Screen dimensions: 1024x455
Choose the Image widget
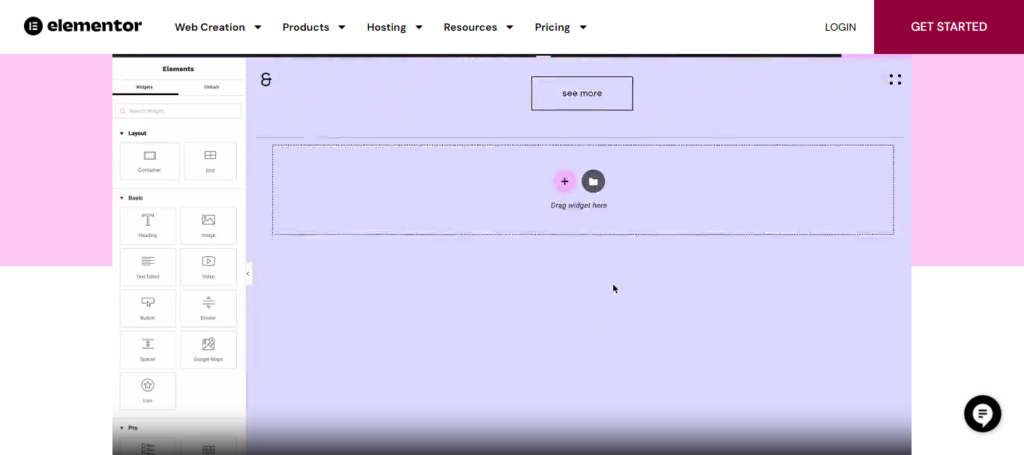(x=208, y=225)
